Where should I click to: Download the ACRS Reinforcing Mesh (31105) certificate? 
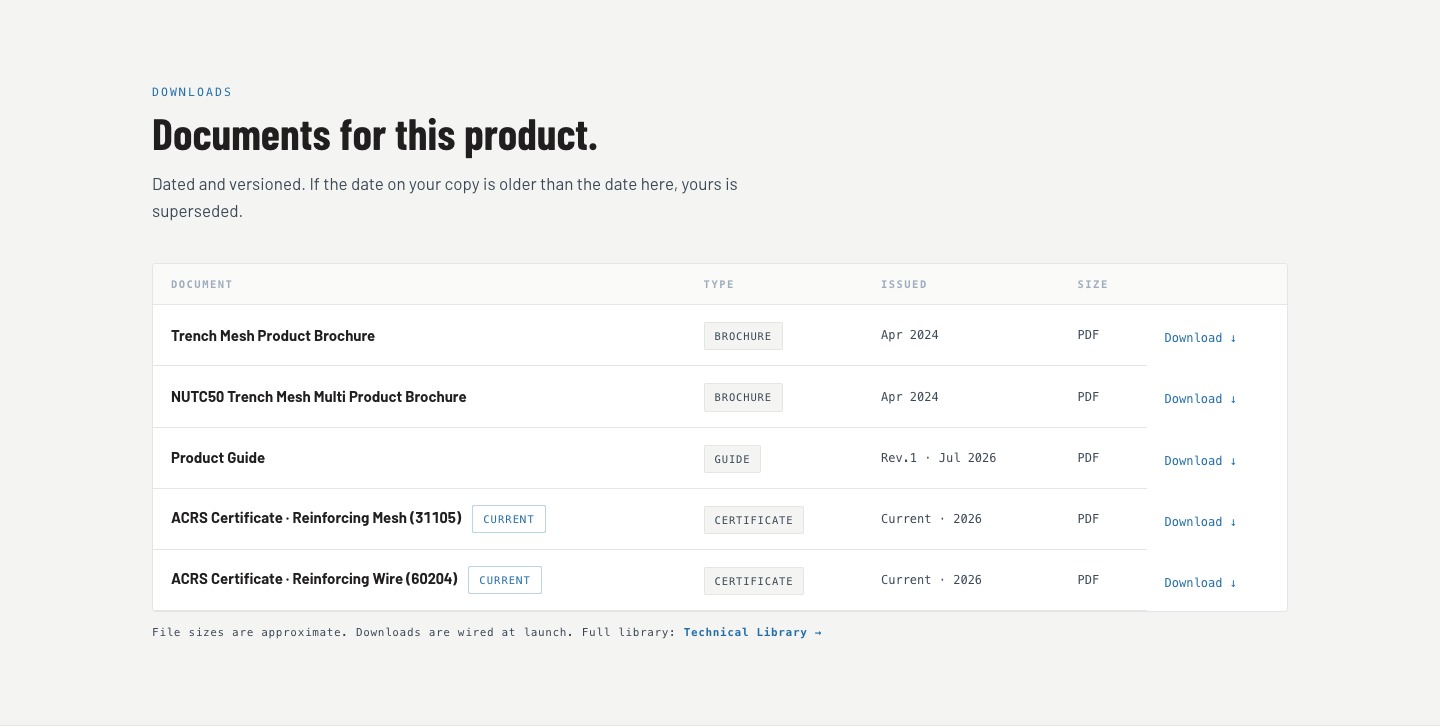click(1200, 522)
